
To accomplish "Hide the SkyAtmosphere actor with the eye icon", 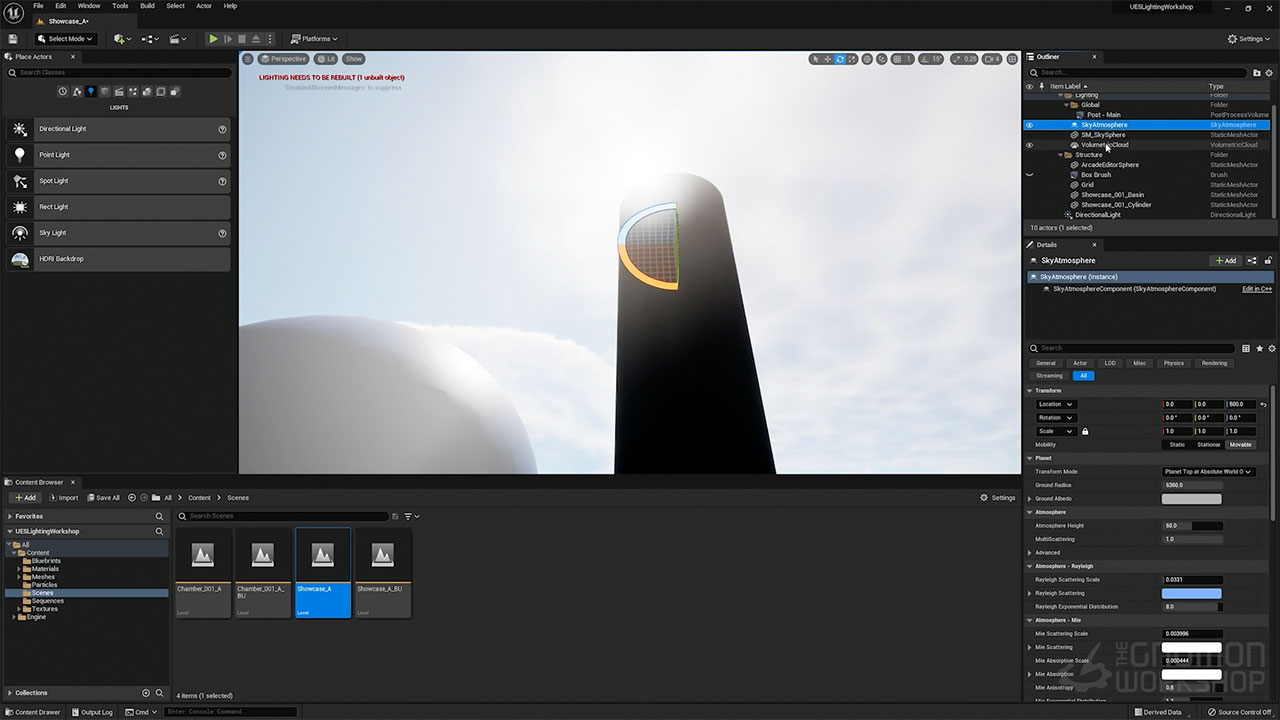I will tap(1029, 125).
